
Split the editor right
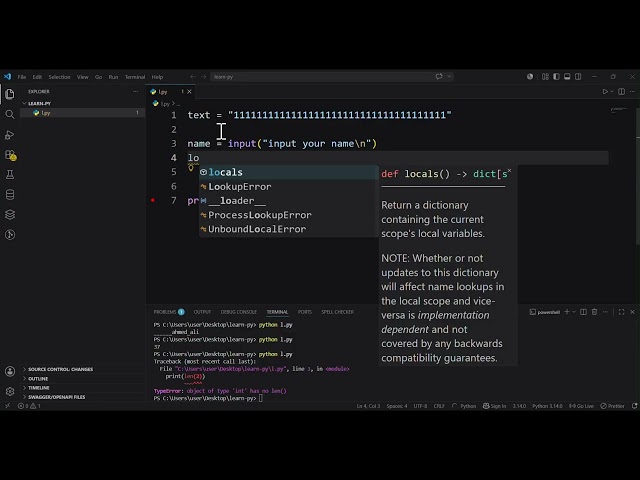(x=621, y=91)
